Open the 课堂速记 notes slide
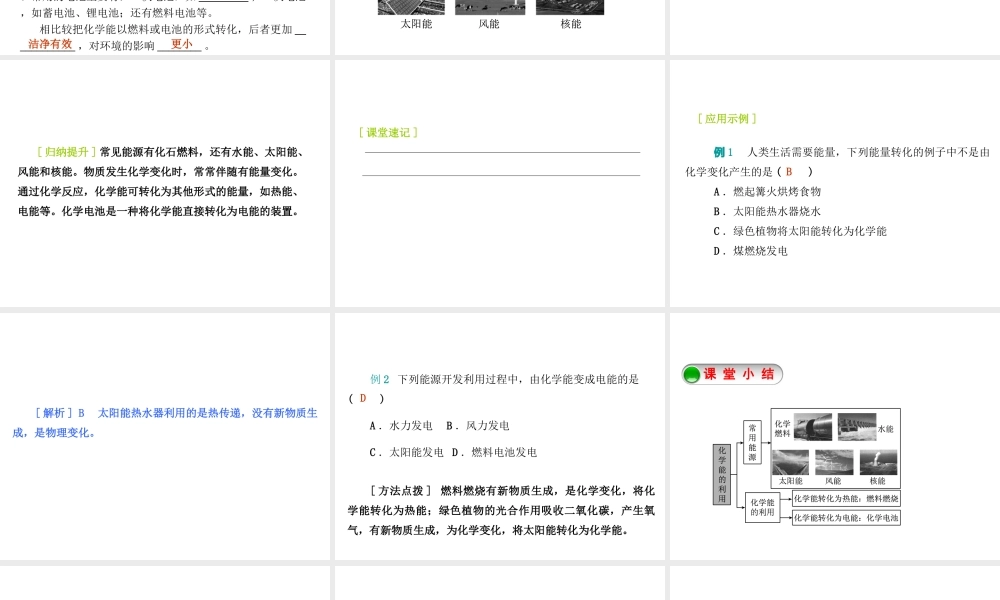The width and height of the screenshot is (1000, 600). point(499,183)
